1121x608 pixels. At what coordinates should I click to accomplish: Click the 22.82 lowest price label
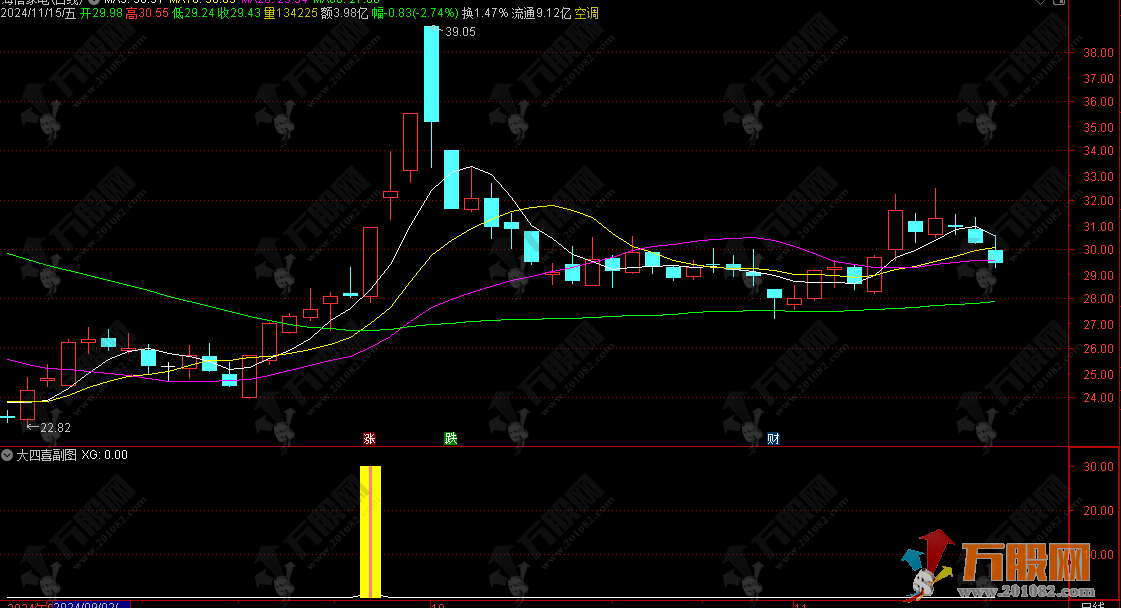[55, 428]
